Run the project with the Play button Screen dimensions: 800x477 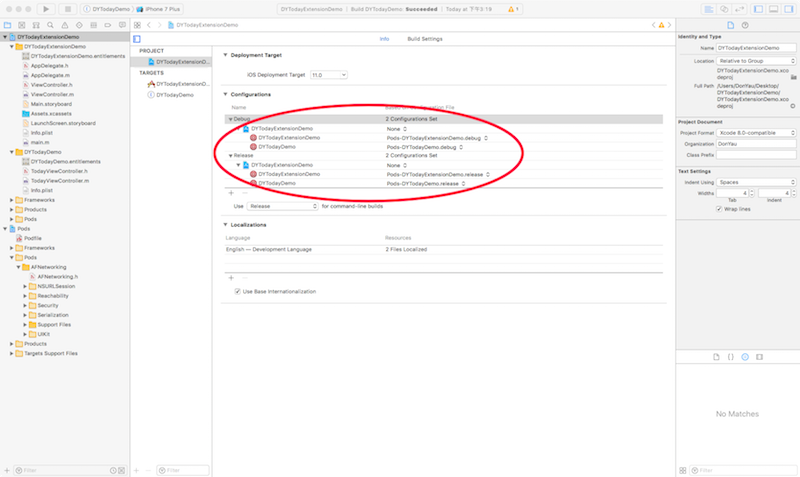46,9
